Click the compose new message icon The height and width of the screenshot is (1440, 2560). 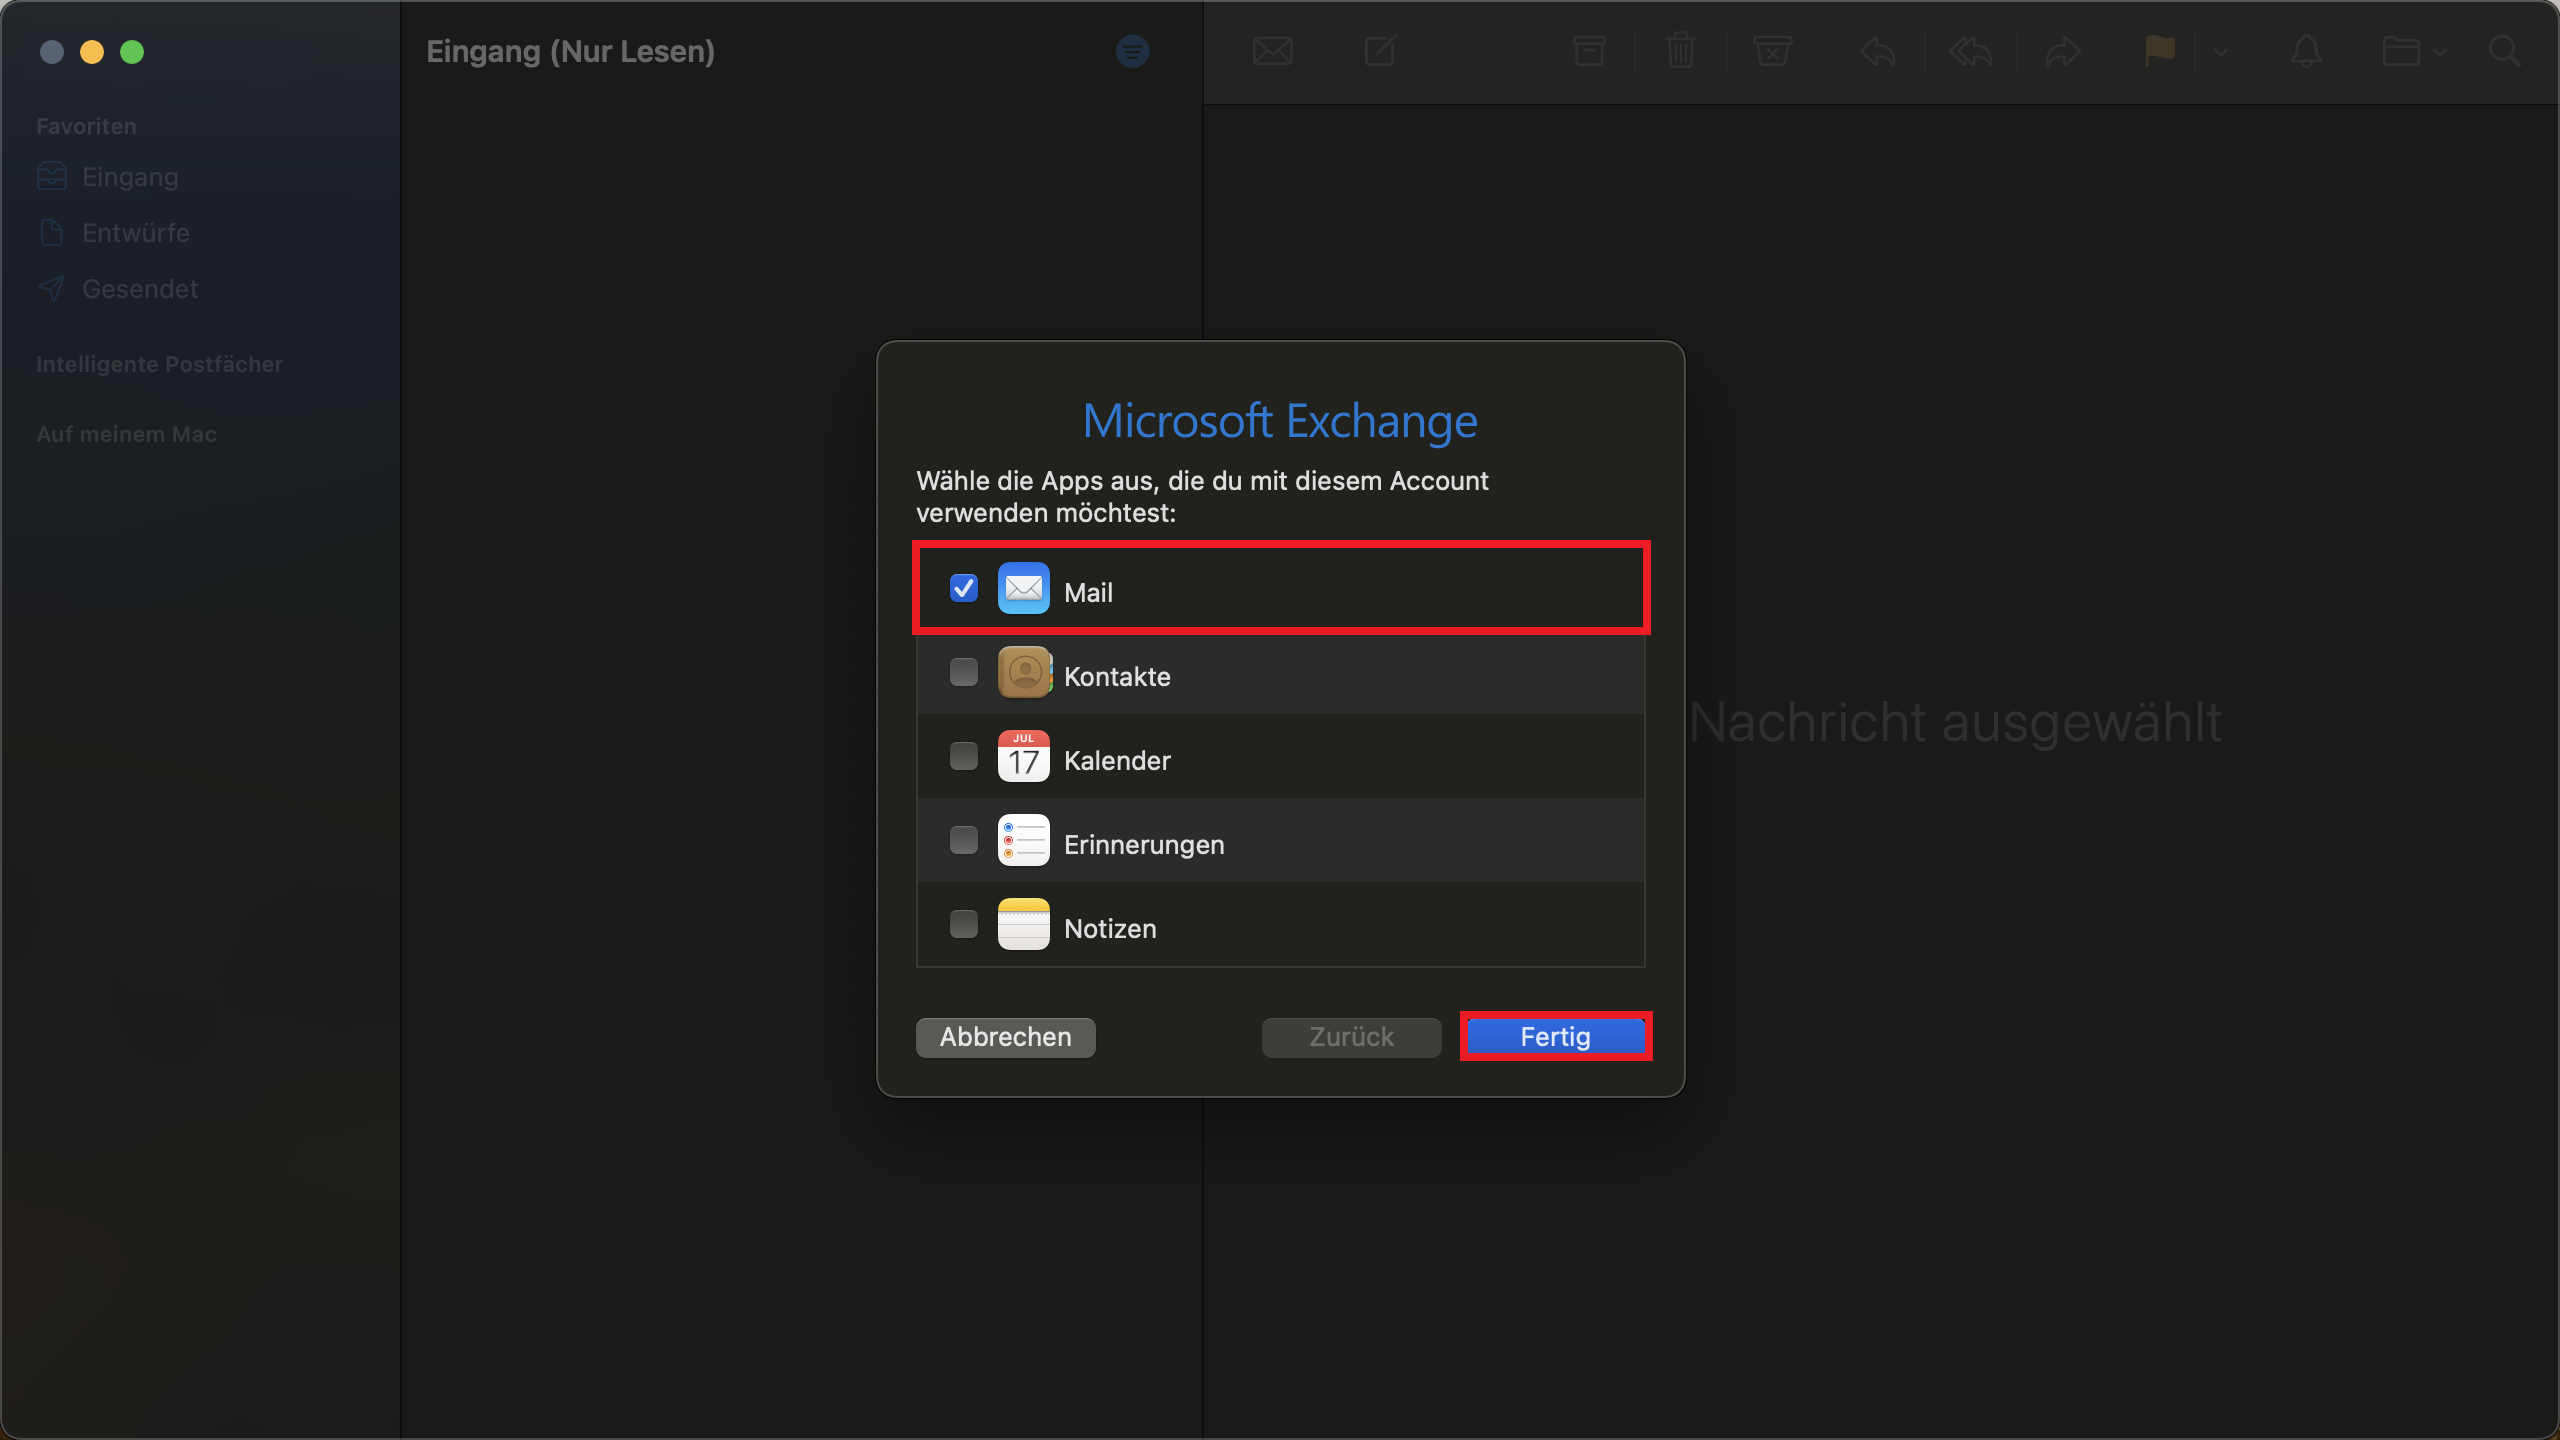[x=1380, y=51]
